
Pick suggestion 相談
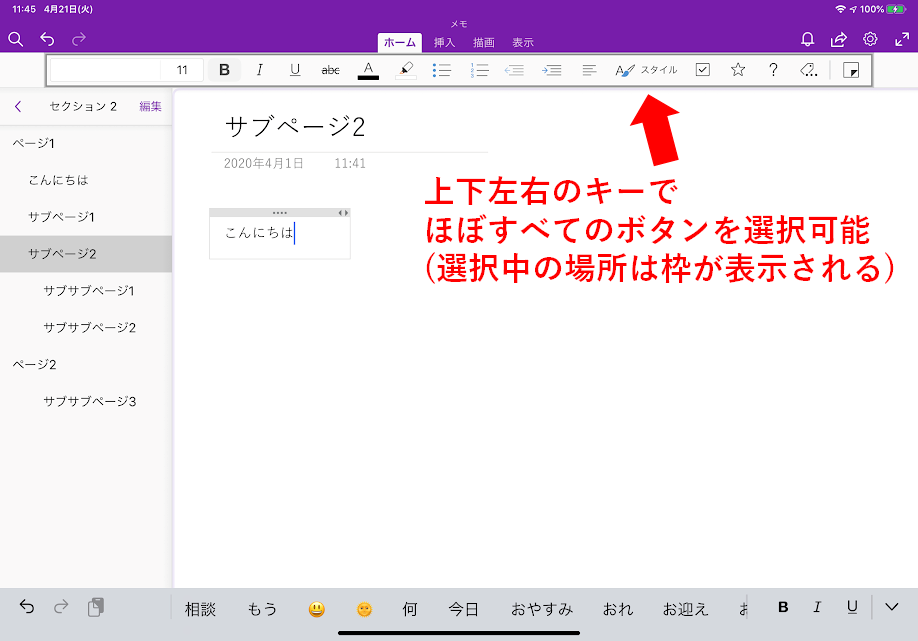click(200, 609)
